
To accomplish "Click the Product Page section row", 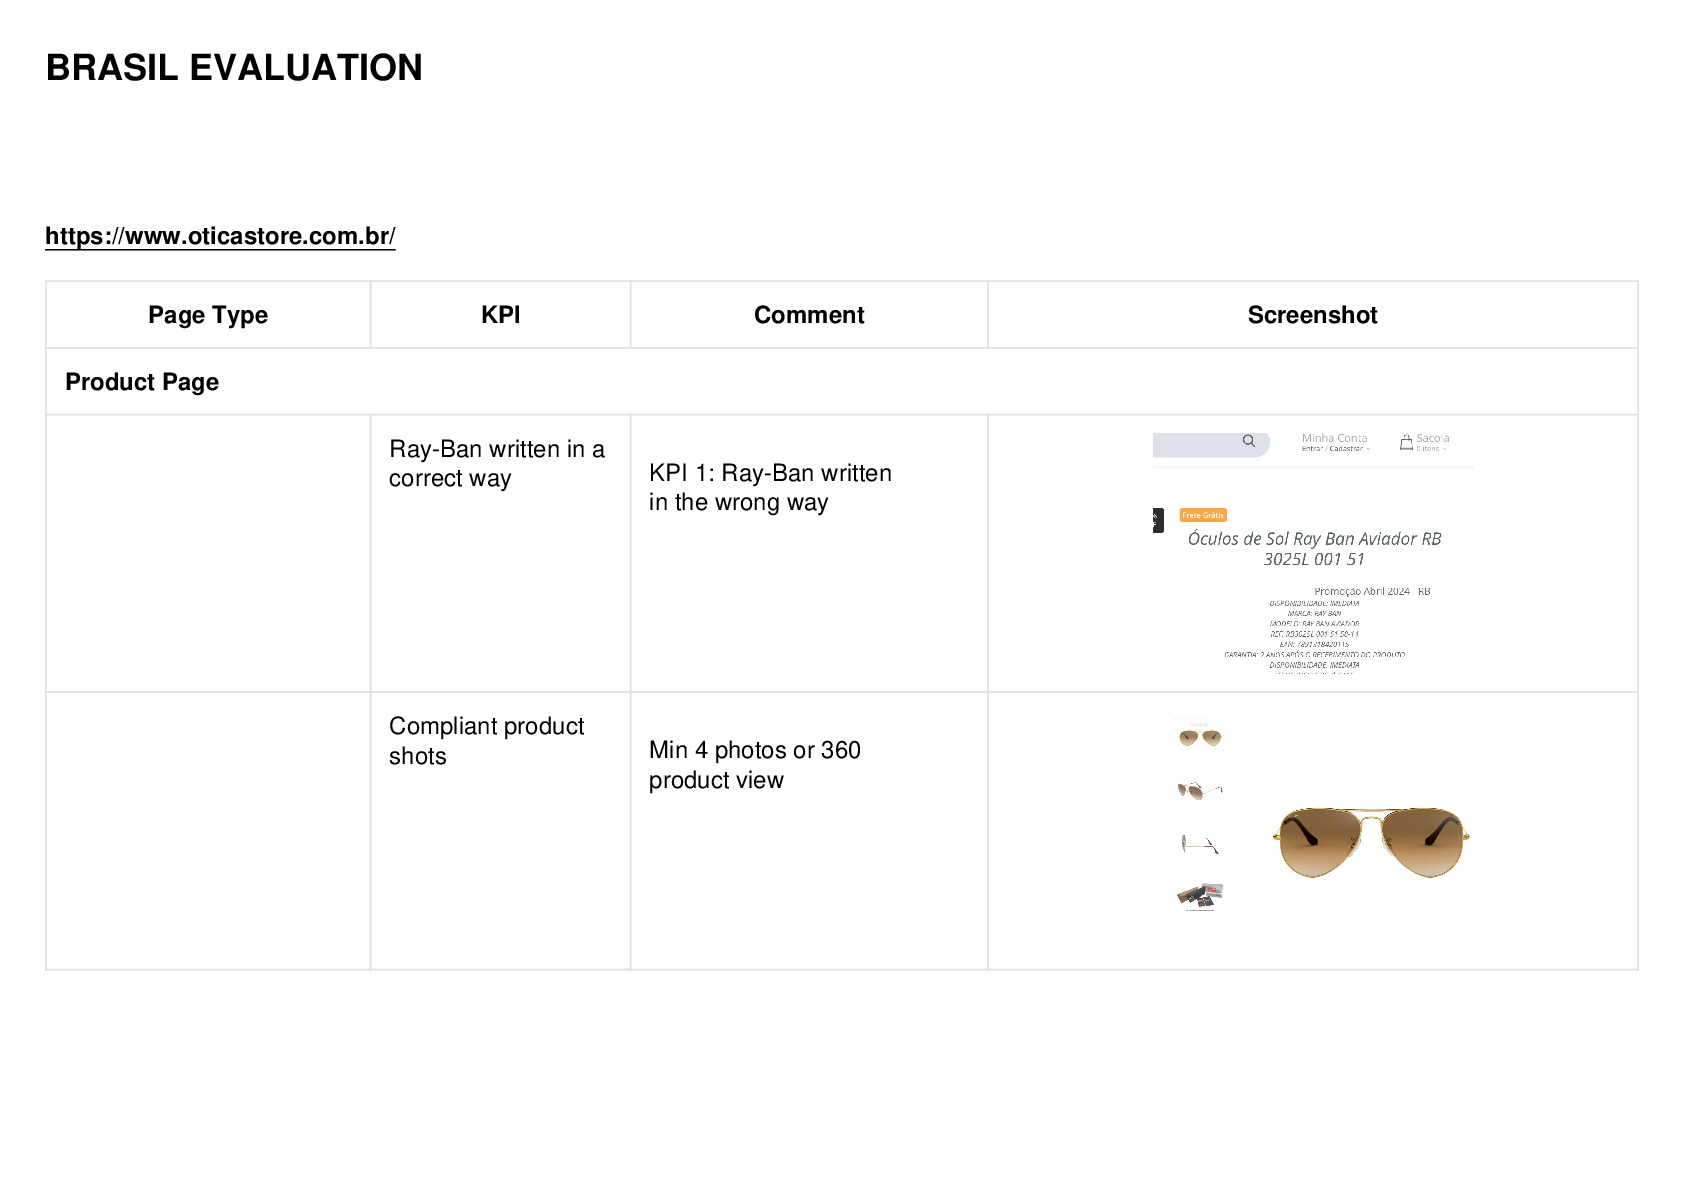I will (841, 382).
